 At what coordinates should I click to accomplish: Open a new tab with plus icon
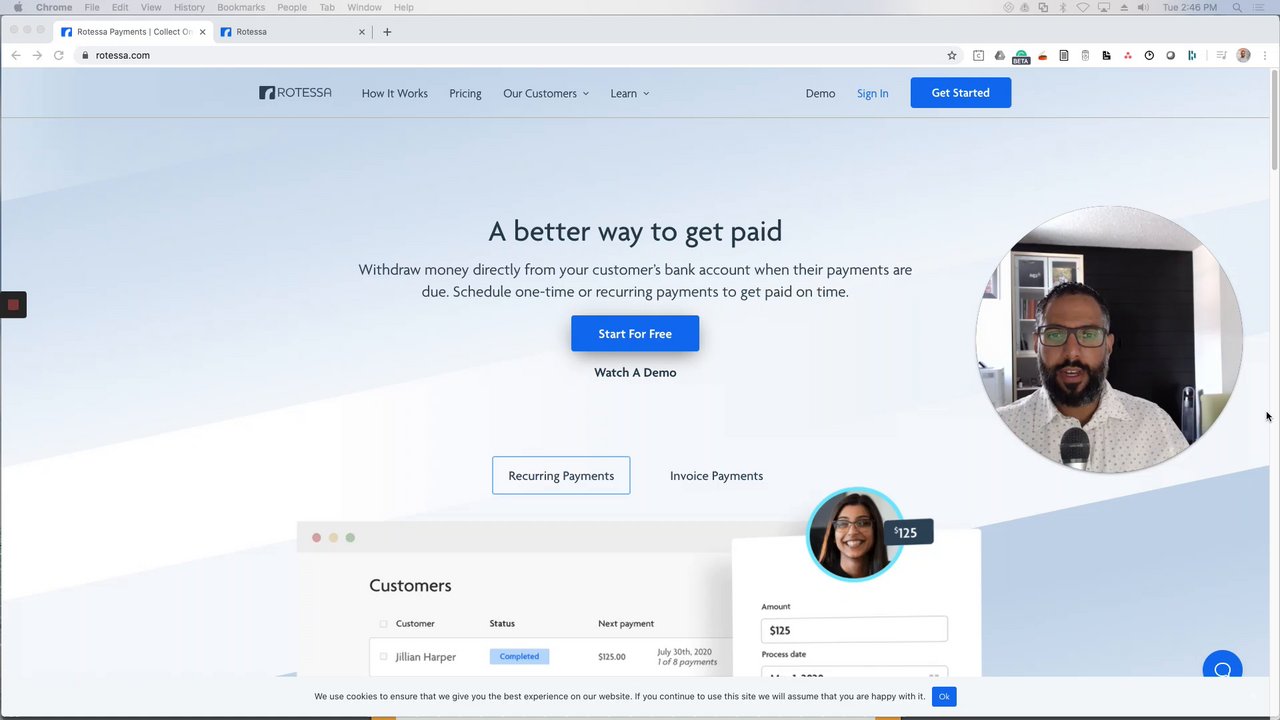pyautogui.click(x=387, y=31)
